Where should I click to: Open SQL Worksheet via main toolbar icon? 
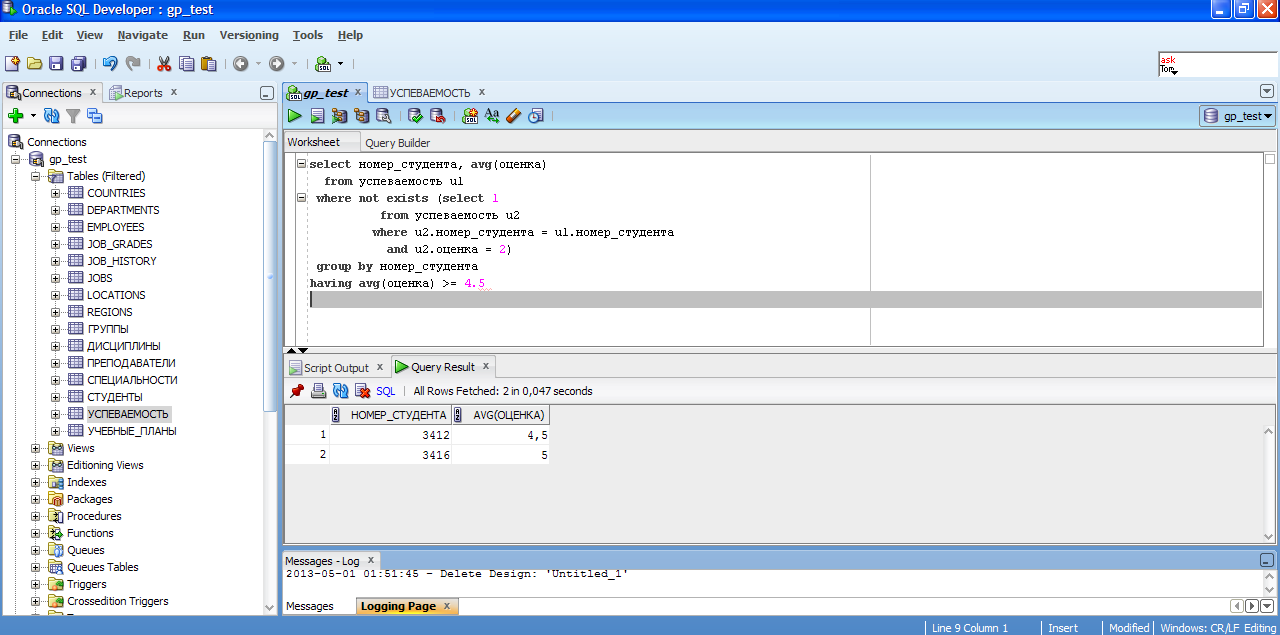323,63
